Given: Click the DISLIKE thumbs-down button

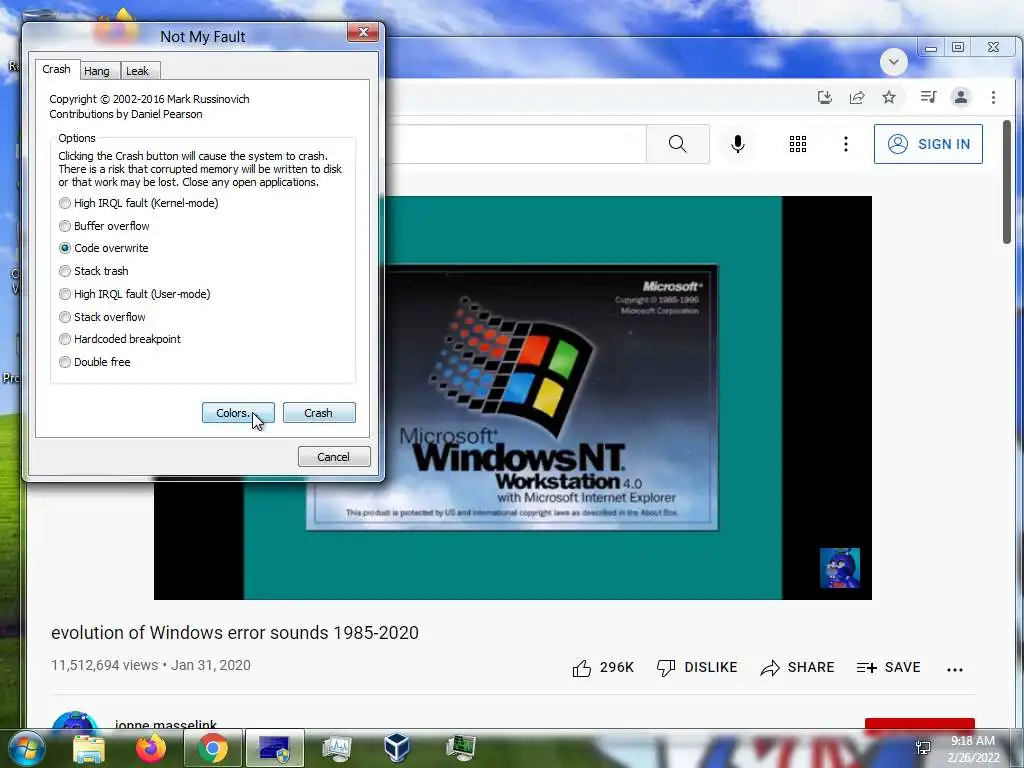Looking at the screenshot, I should pyautogui.click(x=697, y=667).
